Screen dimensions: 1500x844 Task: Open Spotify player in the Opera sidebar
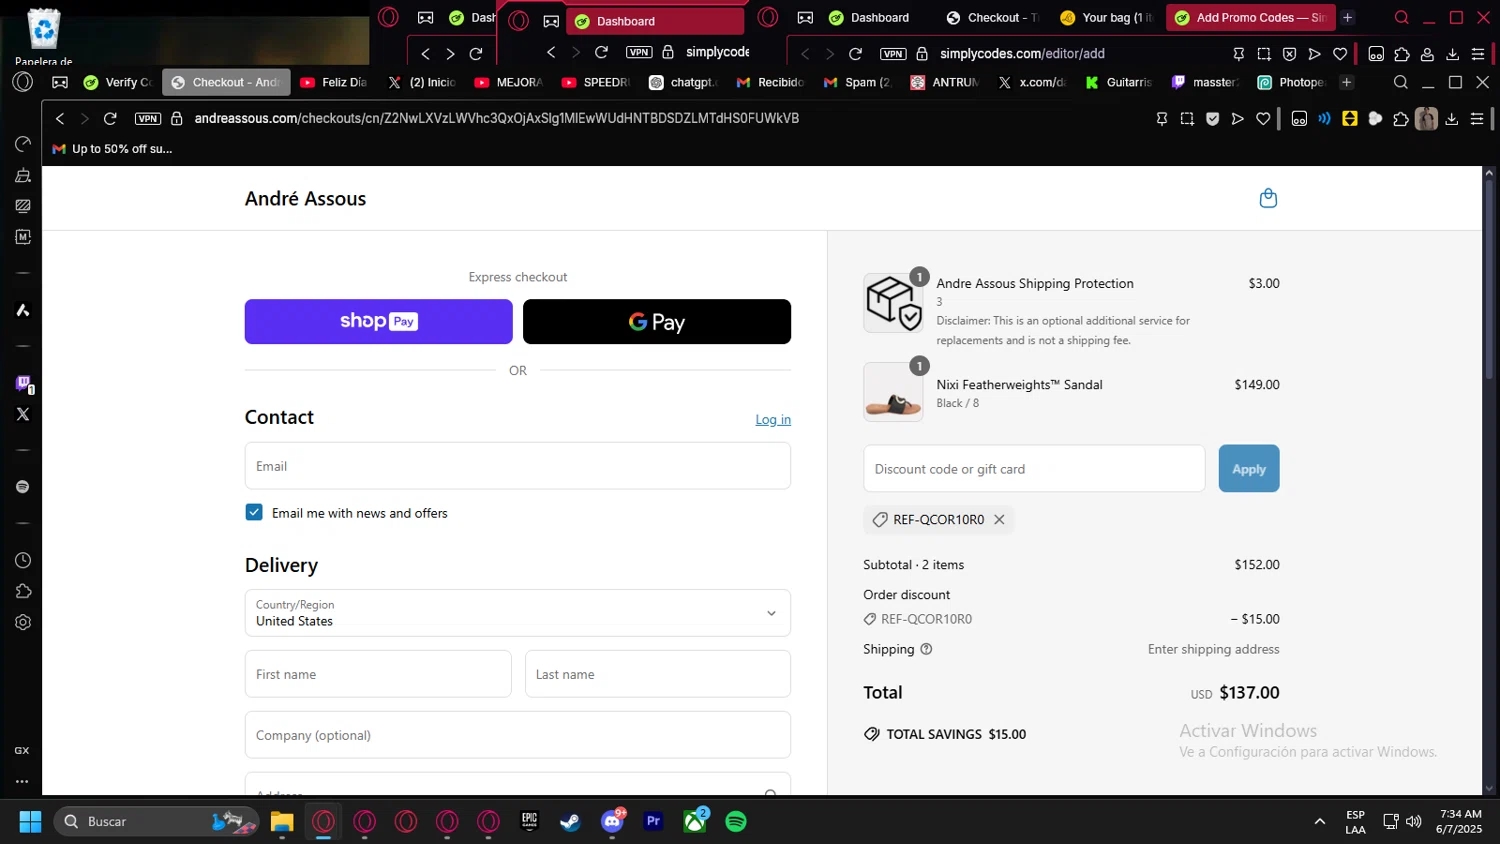click(23, 487)
